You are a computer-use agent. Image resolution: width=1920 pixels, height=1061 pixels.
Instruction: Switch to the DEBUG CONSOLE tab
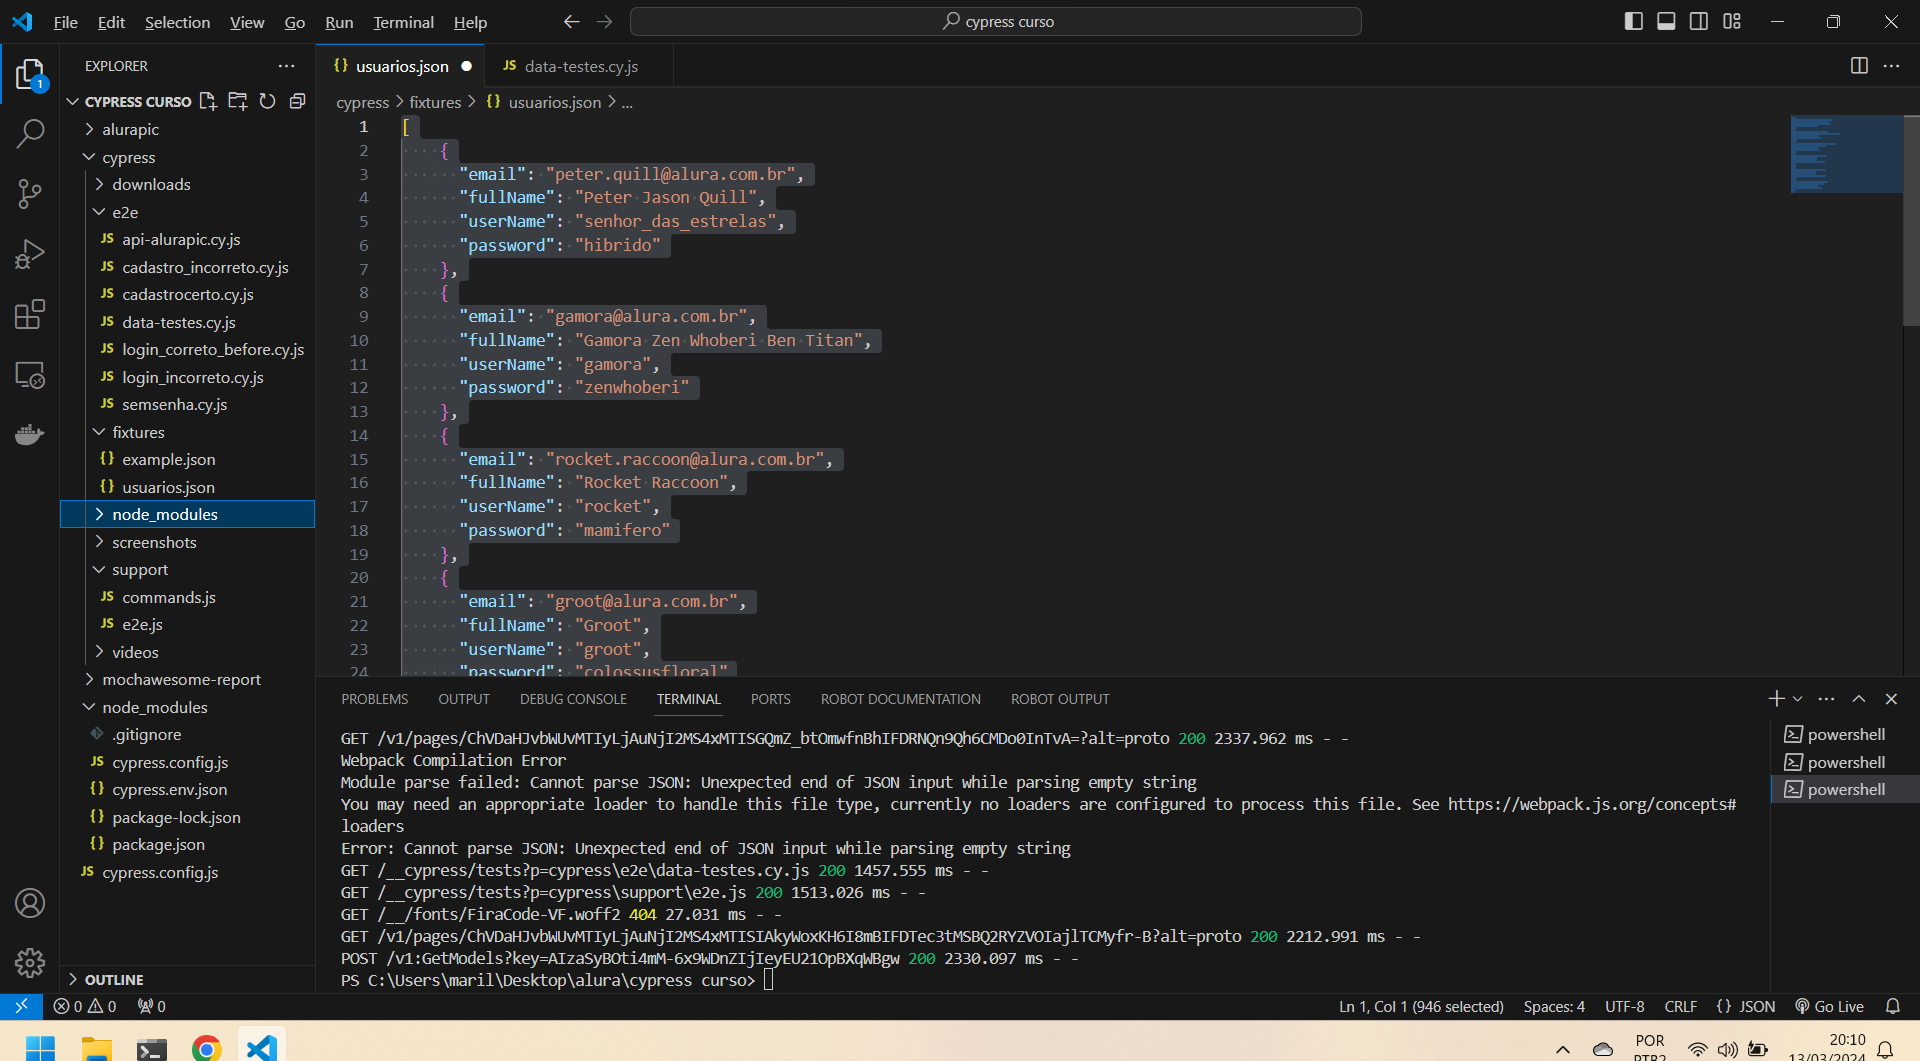pyautogui.click(x=573, y=699)
